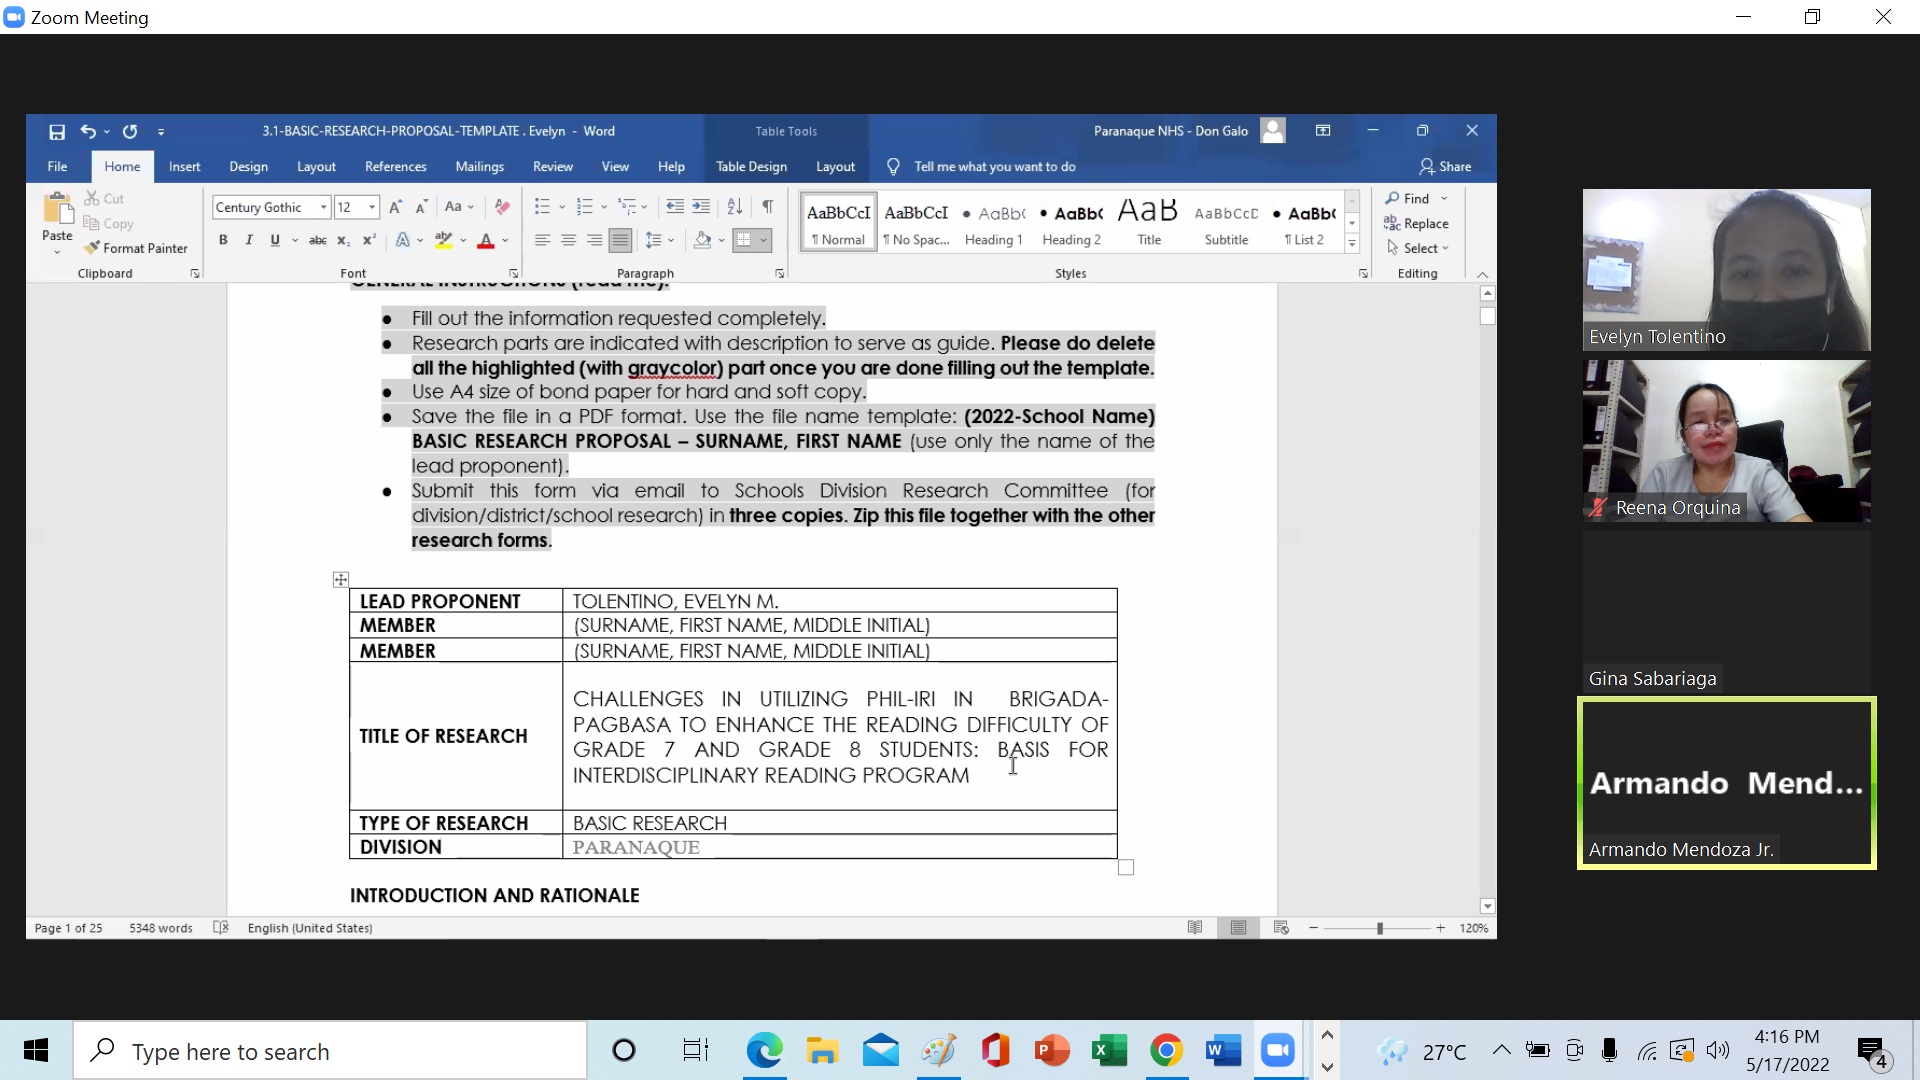Click the Clear All Formatting eraser icon
Viewport: 1920px width, 1080px height.
[502, 207]
